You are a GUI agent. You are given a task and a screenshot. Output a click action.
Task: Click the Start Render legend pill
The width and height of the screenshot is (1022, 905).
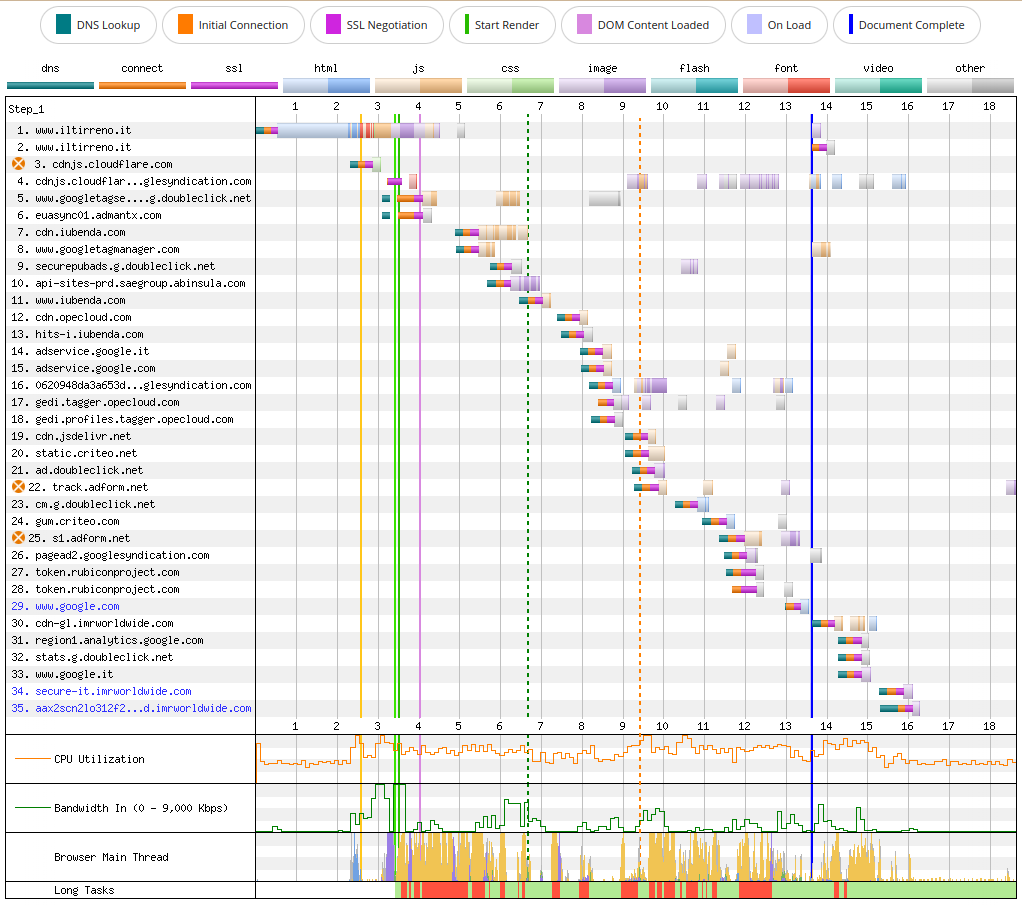click(x=503, y=25)
